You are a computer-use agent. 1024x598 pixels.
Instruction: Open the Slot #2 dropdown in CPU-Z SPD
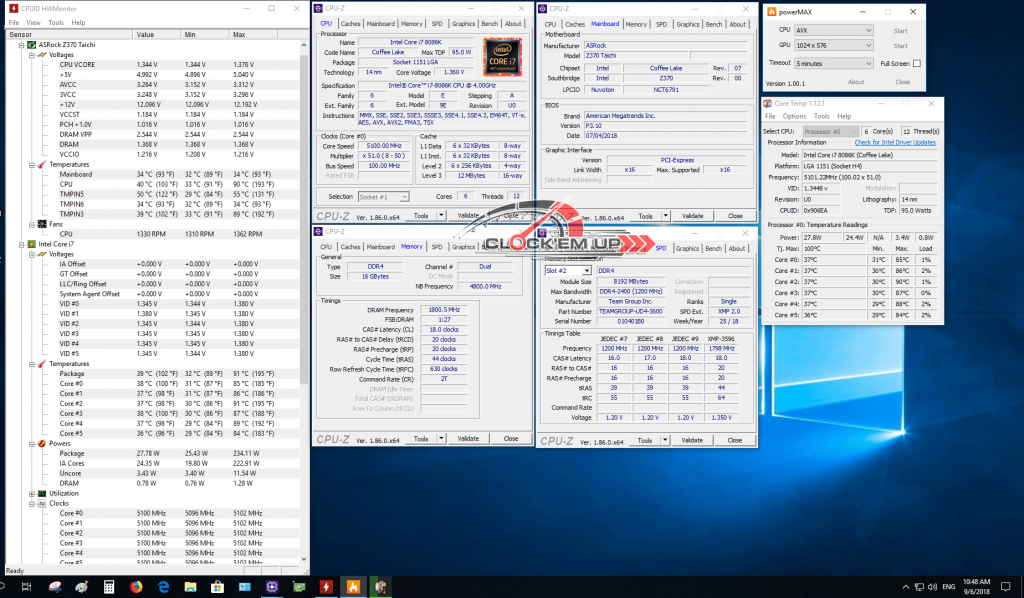click(568, 270)
